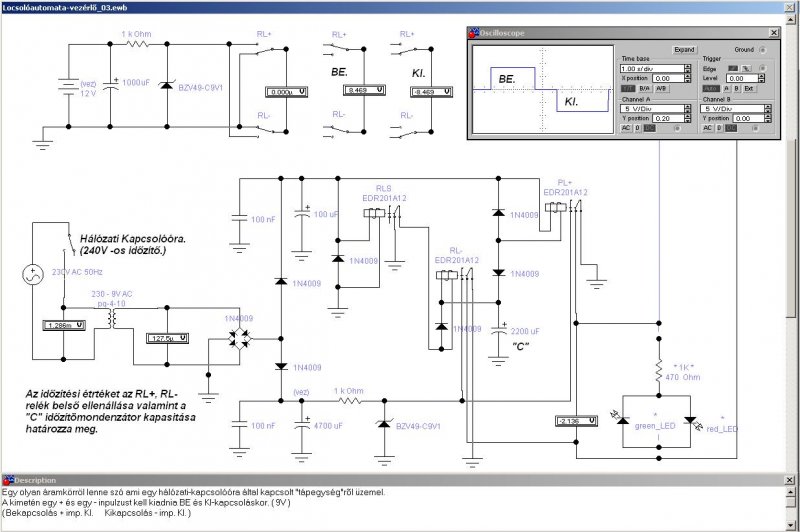Click the oscilloscope Ground terminal
This screenshot has height=532, width=800.
[762, 50]
